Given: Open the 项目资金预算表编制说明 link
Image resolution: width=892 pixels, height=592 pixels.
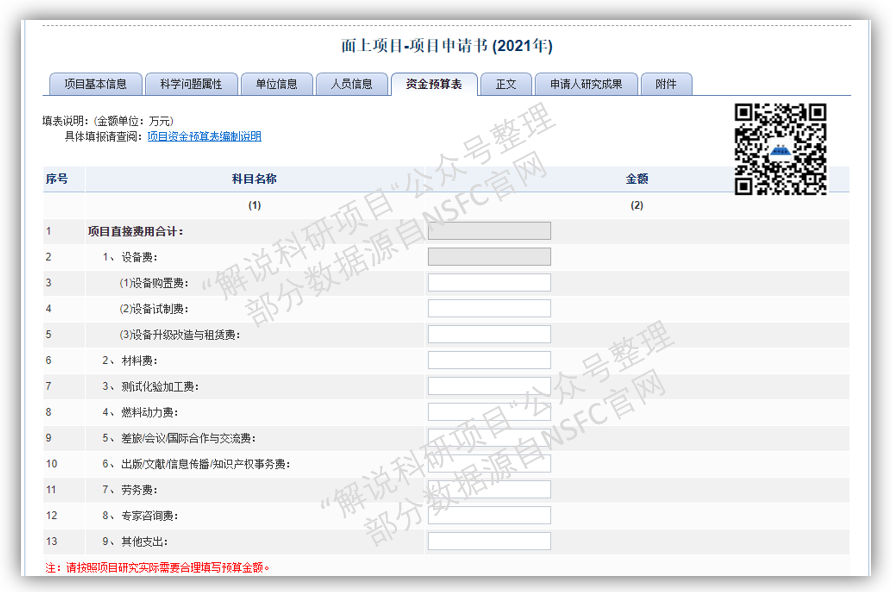Looking at the screenshot, I should point(204,136).
